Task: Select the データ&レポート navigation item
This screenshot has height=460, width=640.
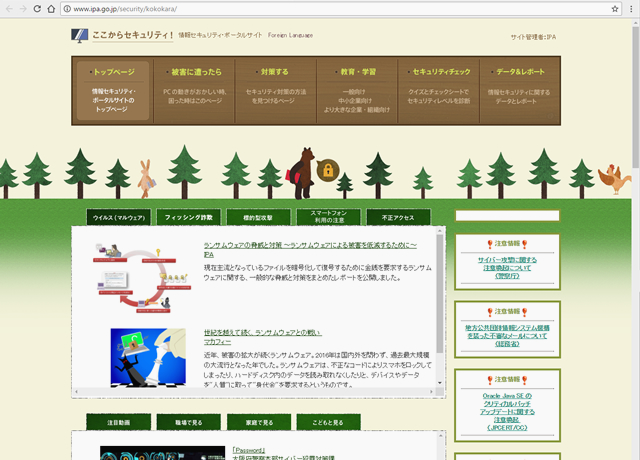Action: pos(518,73)
